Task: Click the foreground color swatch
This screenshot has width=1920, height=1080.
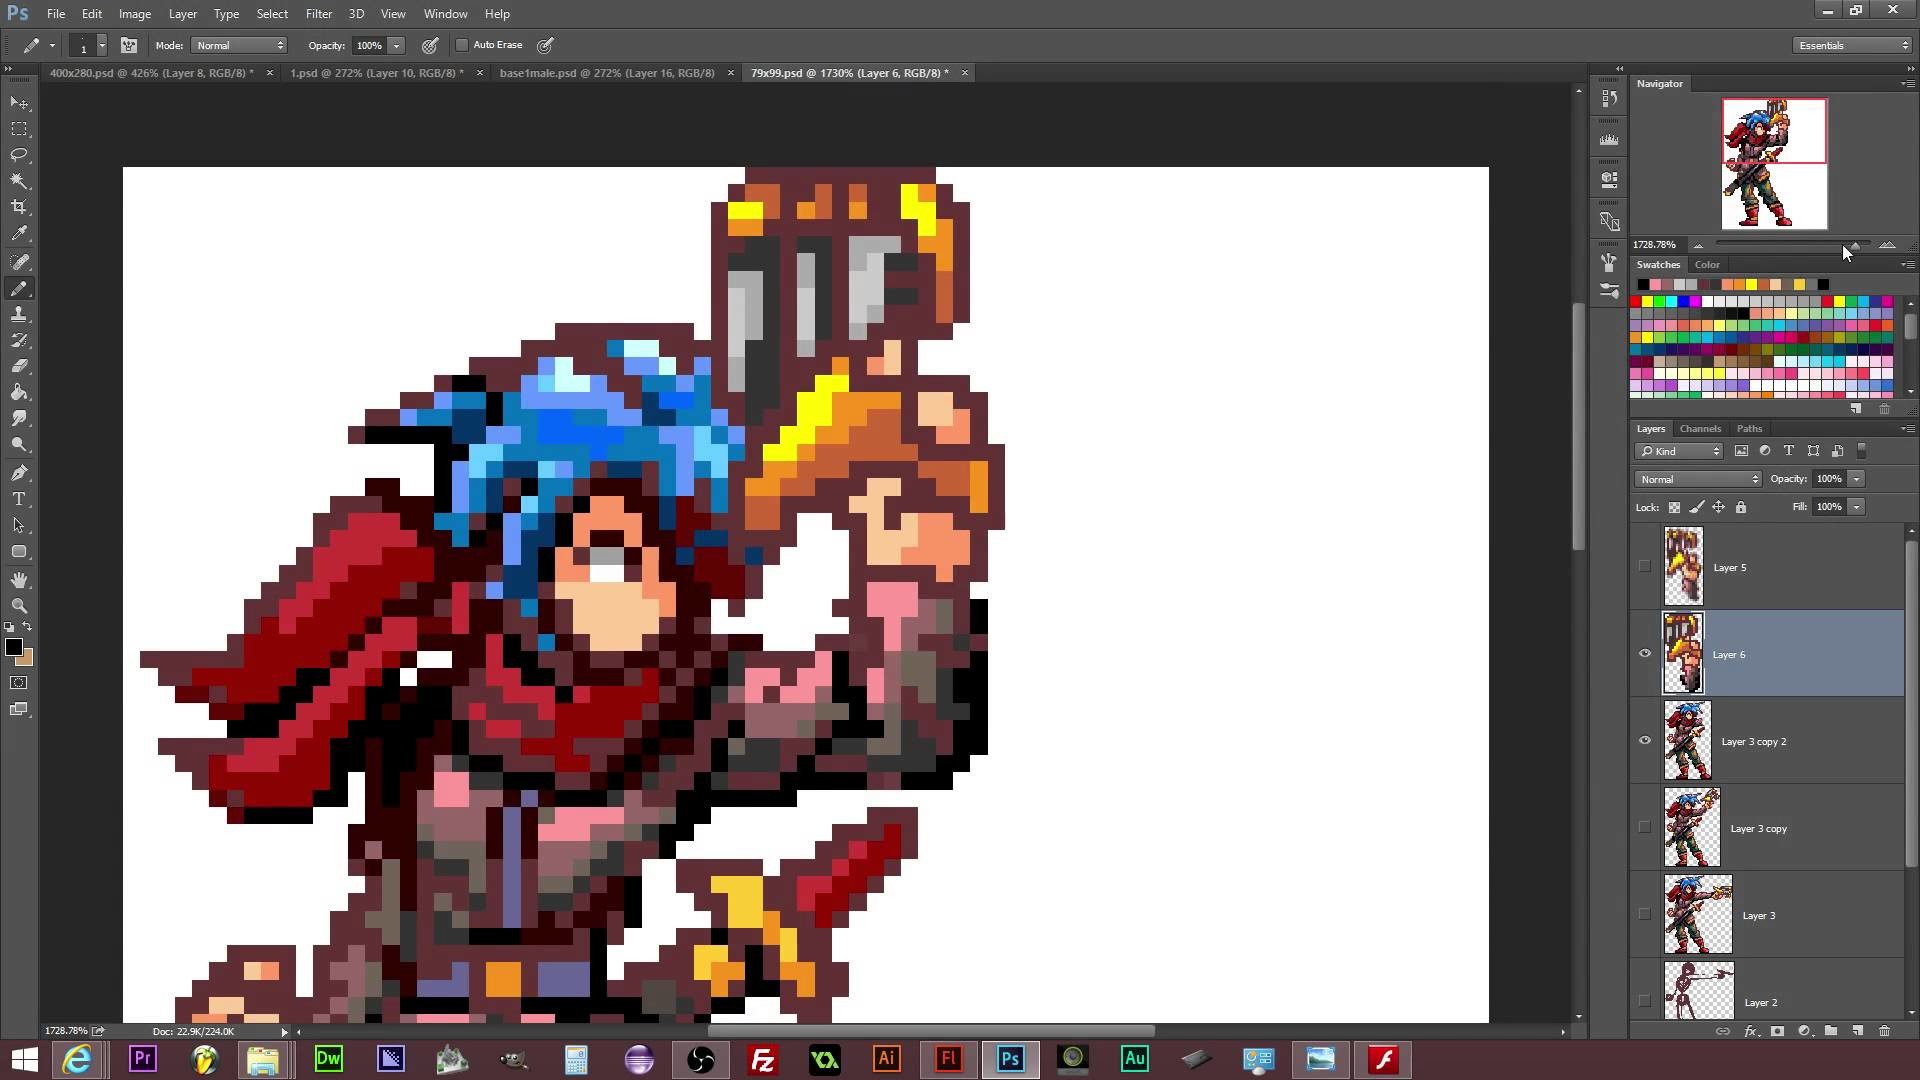Action: (x=13, y=647)
